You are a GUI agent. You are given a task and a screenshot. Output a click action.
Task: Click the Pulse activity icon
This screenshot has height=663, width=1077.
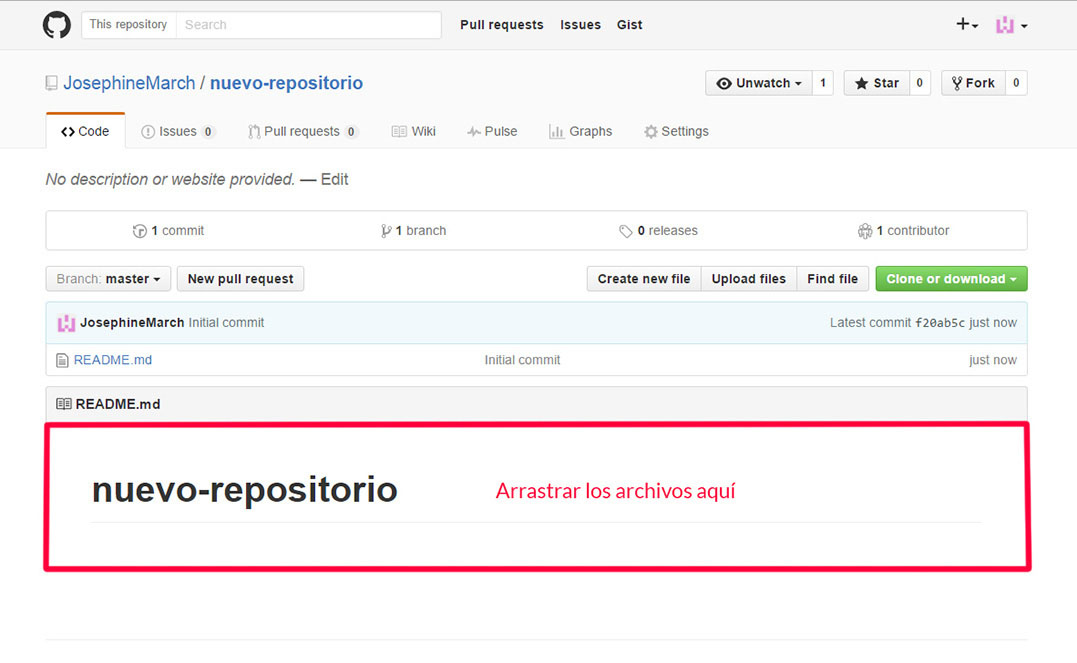[471, 130]
